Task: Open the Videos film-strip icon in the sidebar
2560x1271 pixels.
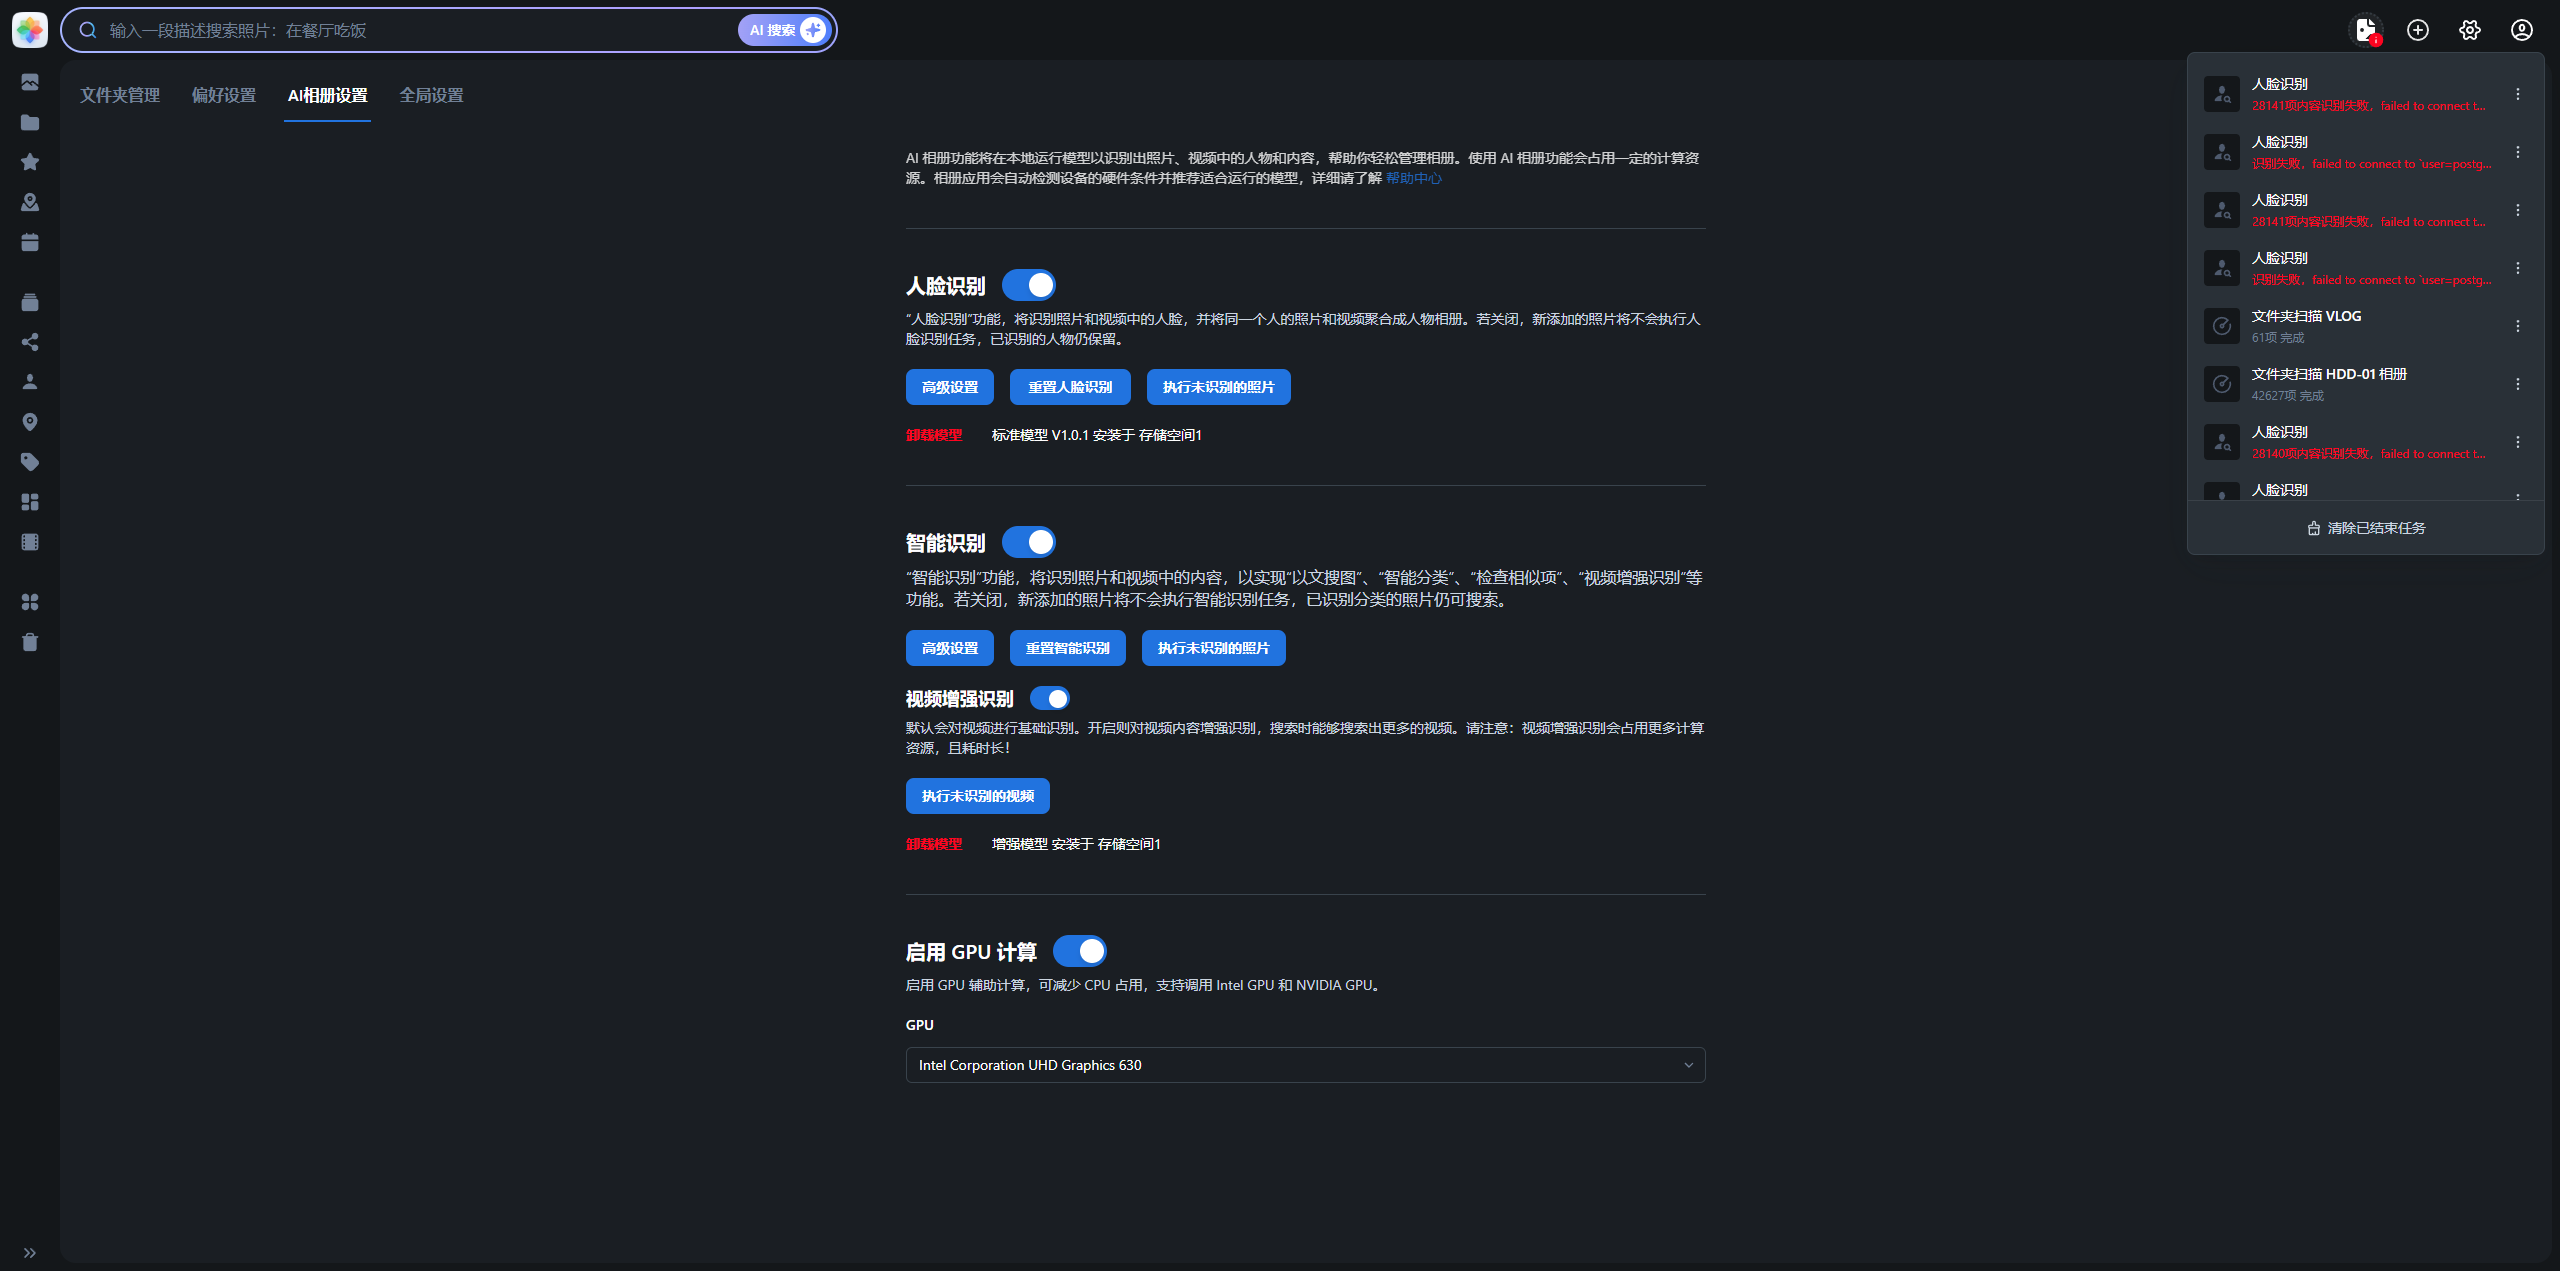Action: tap(30, 542)
